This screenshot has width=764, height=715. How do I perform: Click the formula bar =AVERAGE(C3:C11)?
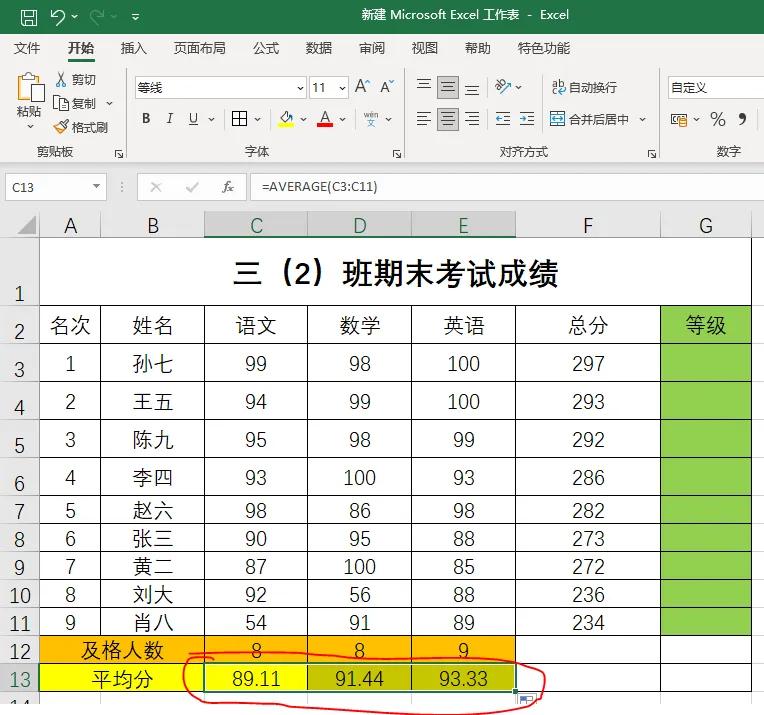pyautogui.click(x=507, y=187)
